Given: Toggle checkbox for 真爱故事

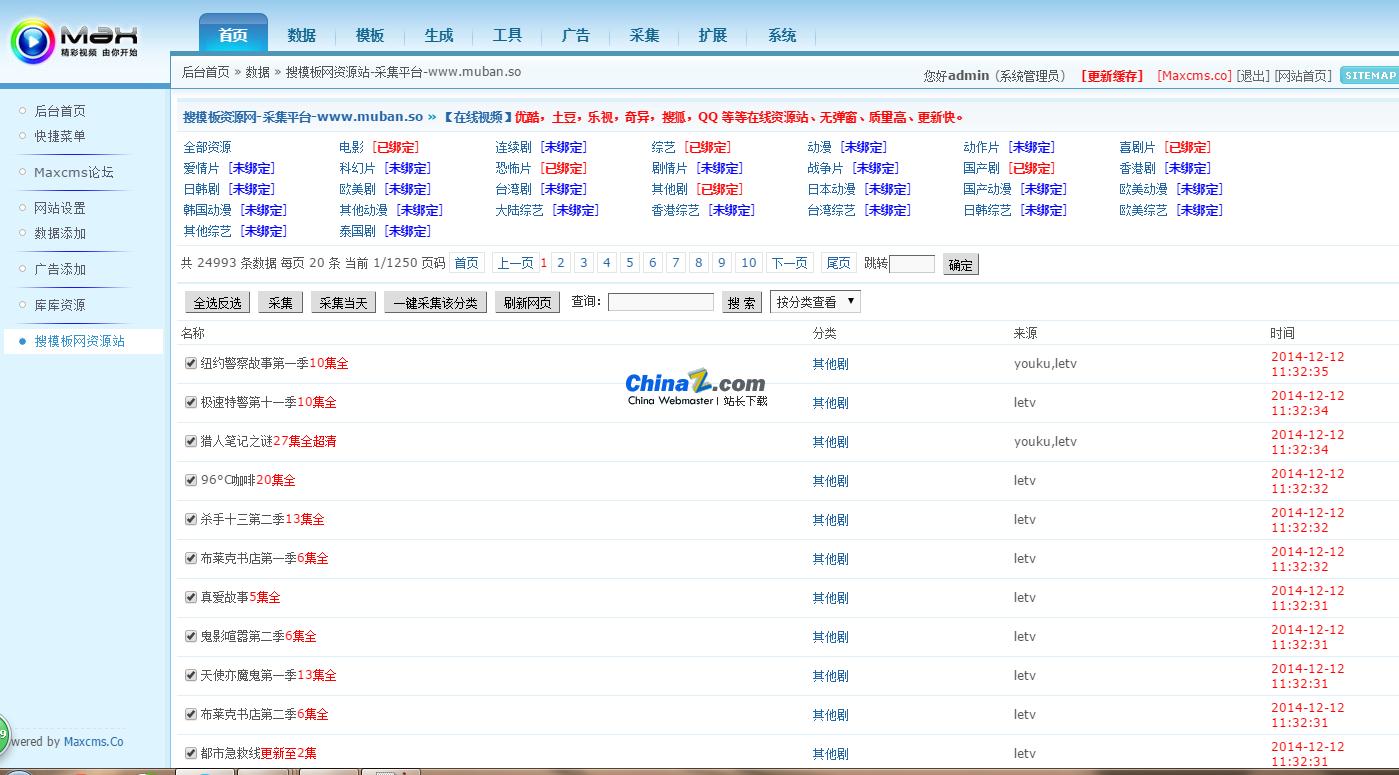Looking at the screenshot, I should (x=191, y=597).
